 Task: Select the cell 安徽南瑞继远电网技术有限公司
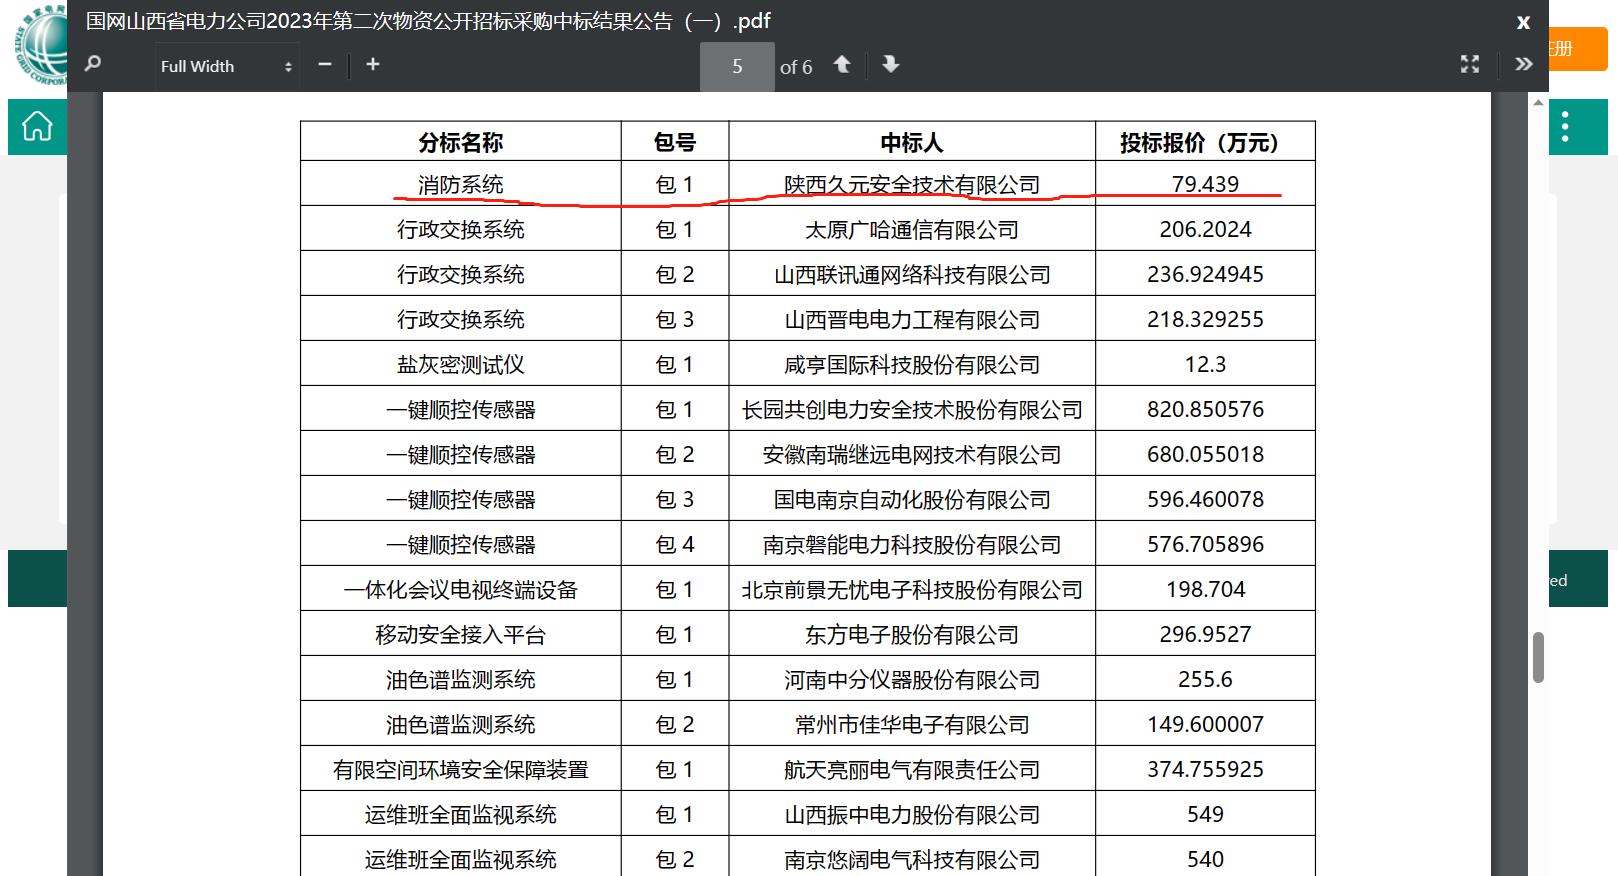[x=911, y=455]
